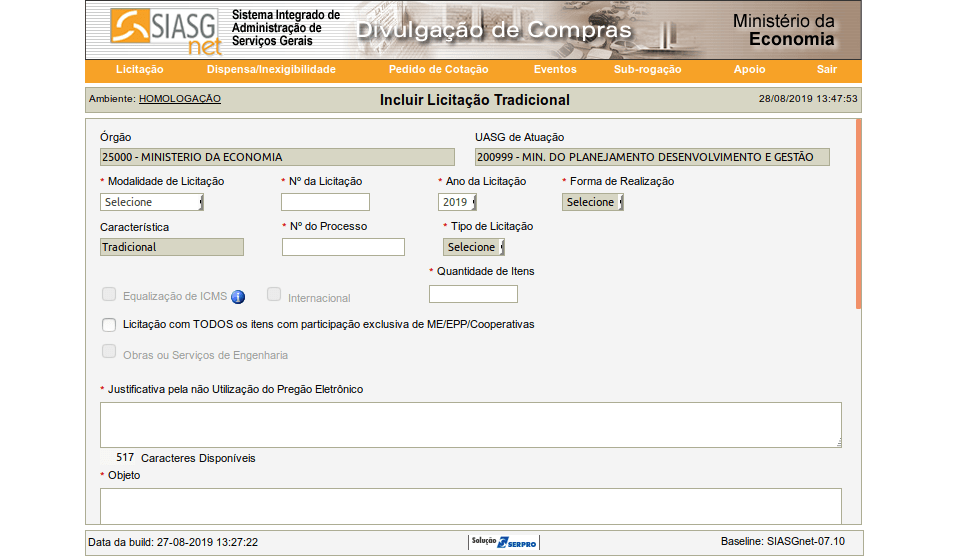This screenshot has height=557, width=978.
Task: Focus the Quantidade de Itens field
Action: [x=473, y=294]
